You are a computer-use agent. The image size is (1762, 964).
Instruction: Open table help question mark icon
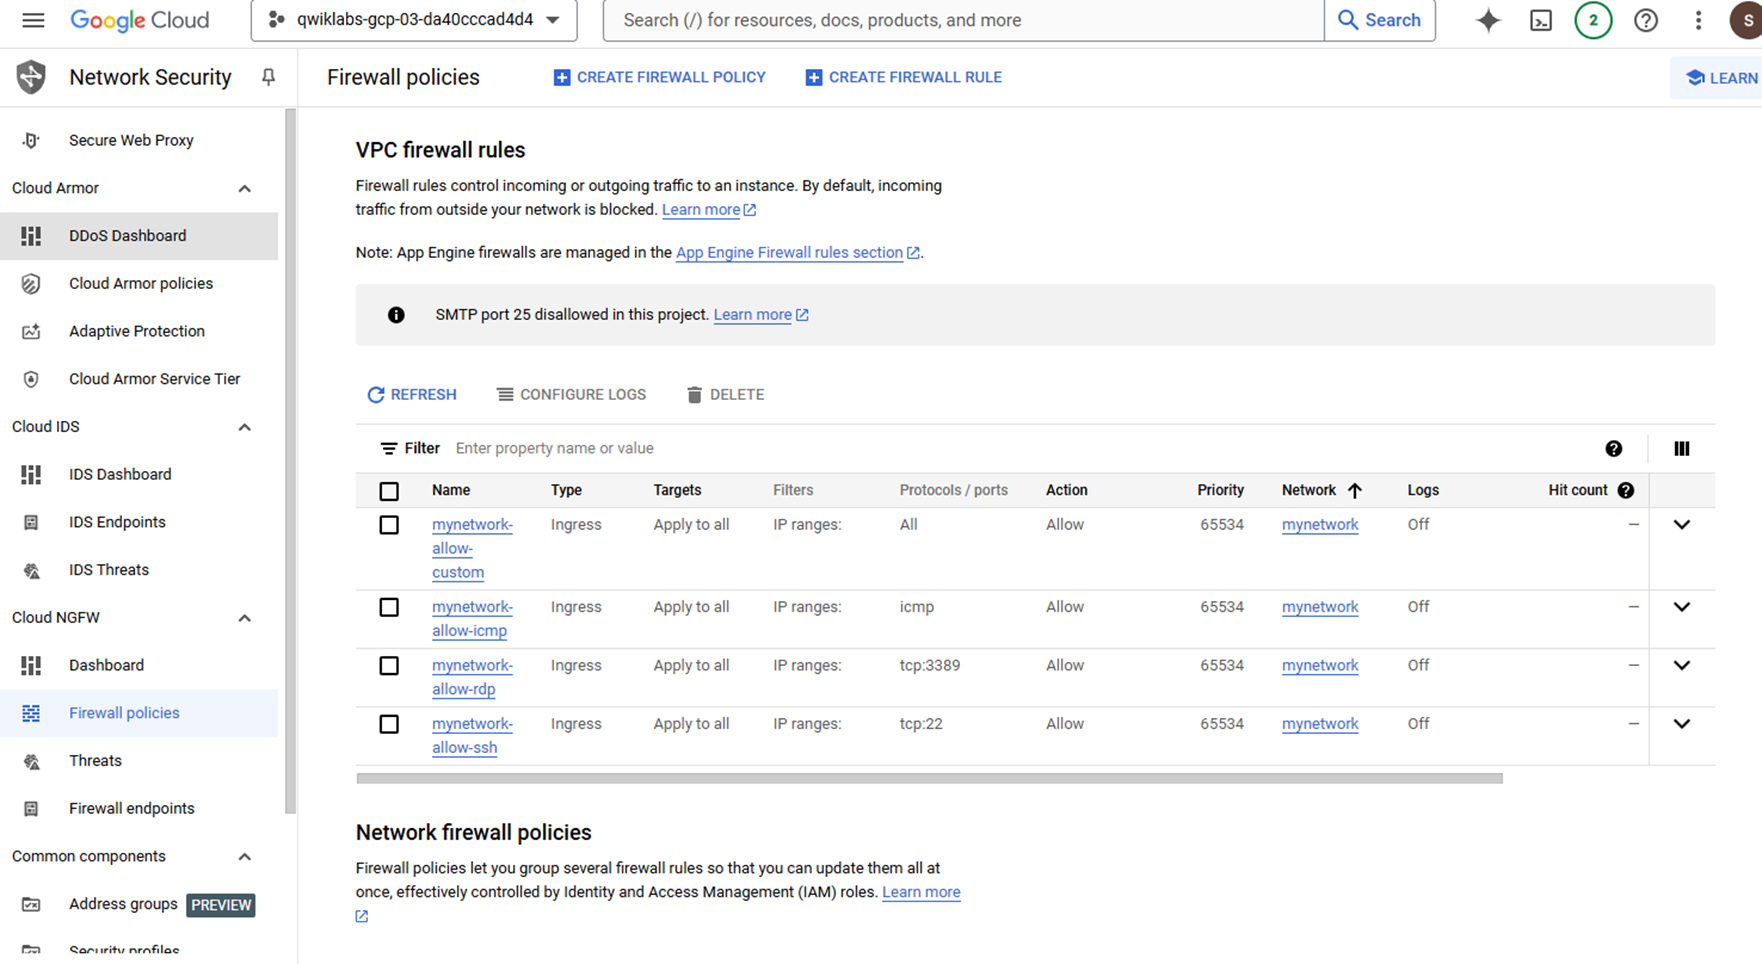point(1614,449)
